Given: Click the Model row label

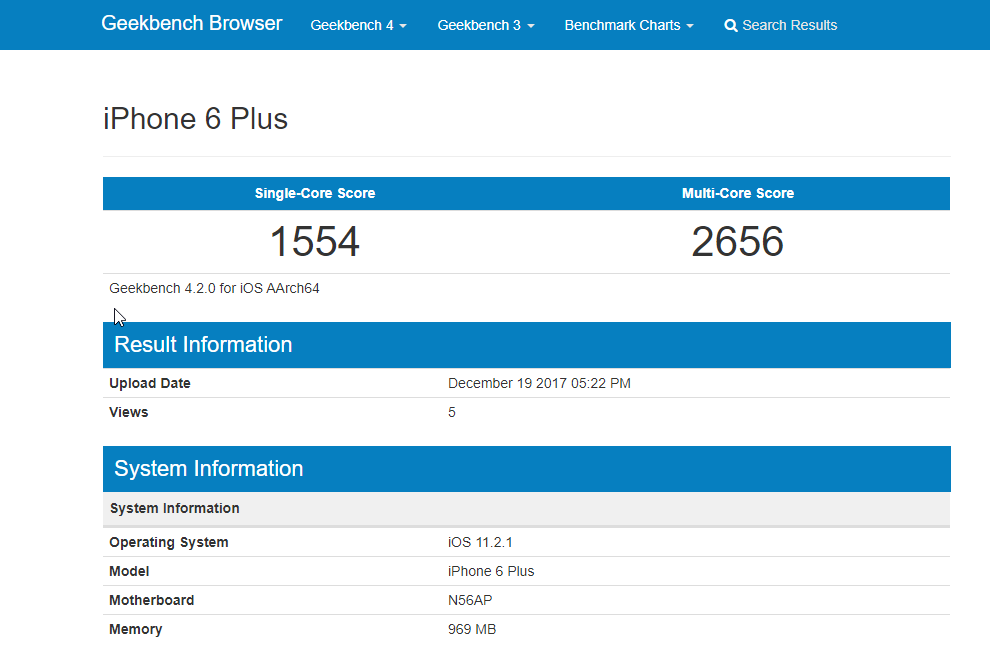Looking at the screenshot, I should click(129, 572).
